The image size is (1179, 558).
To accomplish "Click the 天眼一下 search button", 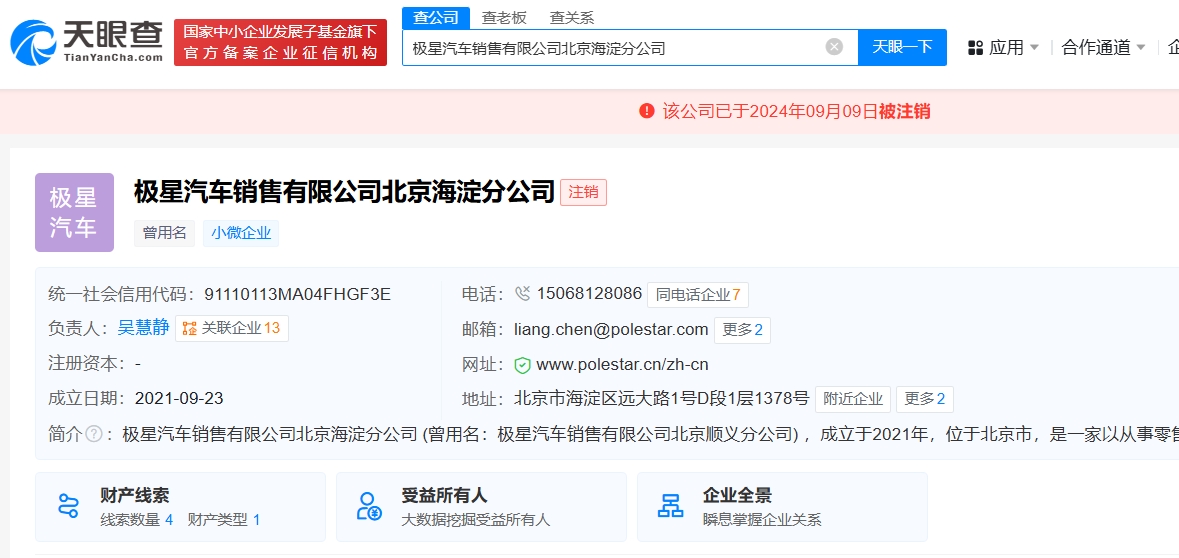I will click(902, 47).
